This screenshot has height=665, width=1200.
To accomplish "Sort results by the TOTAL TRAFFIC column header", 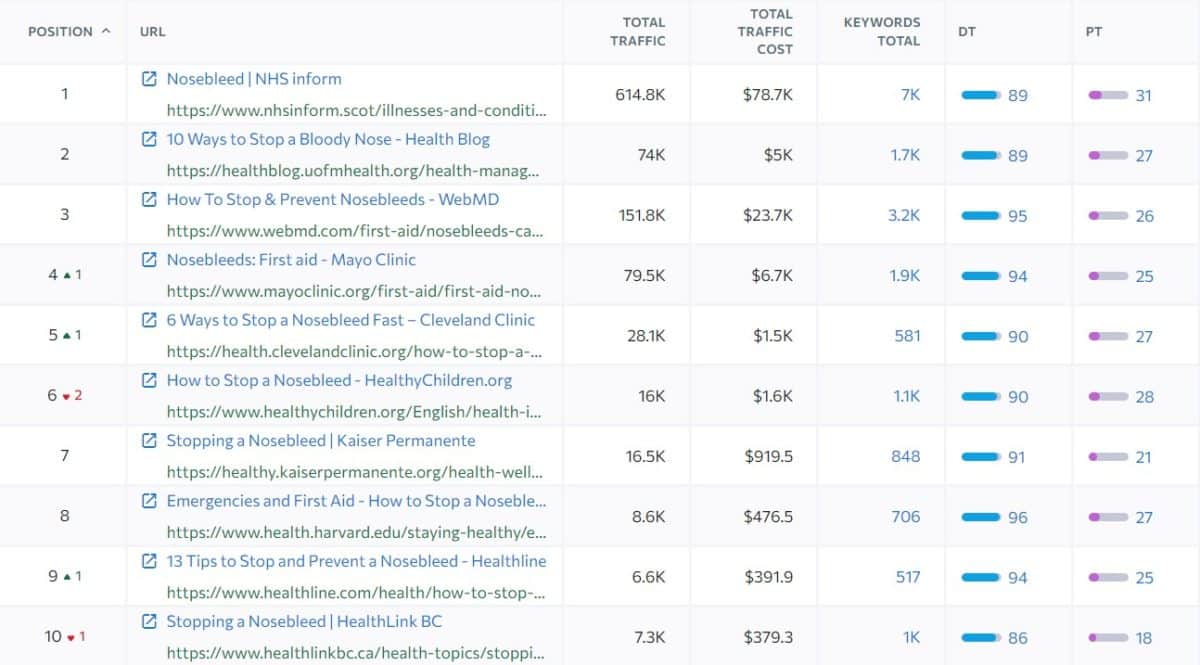I will 642,31.
